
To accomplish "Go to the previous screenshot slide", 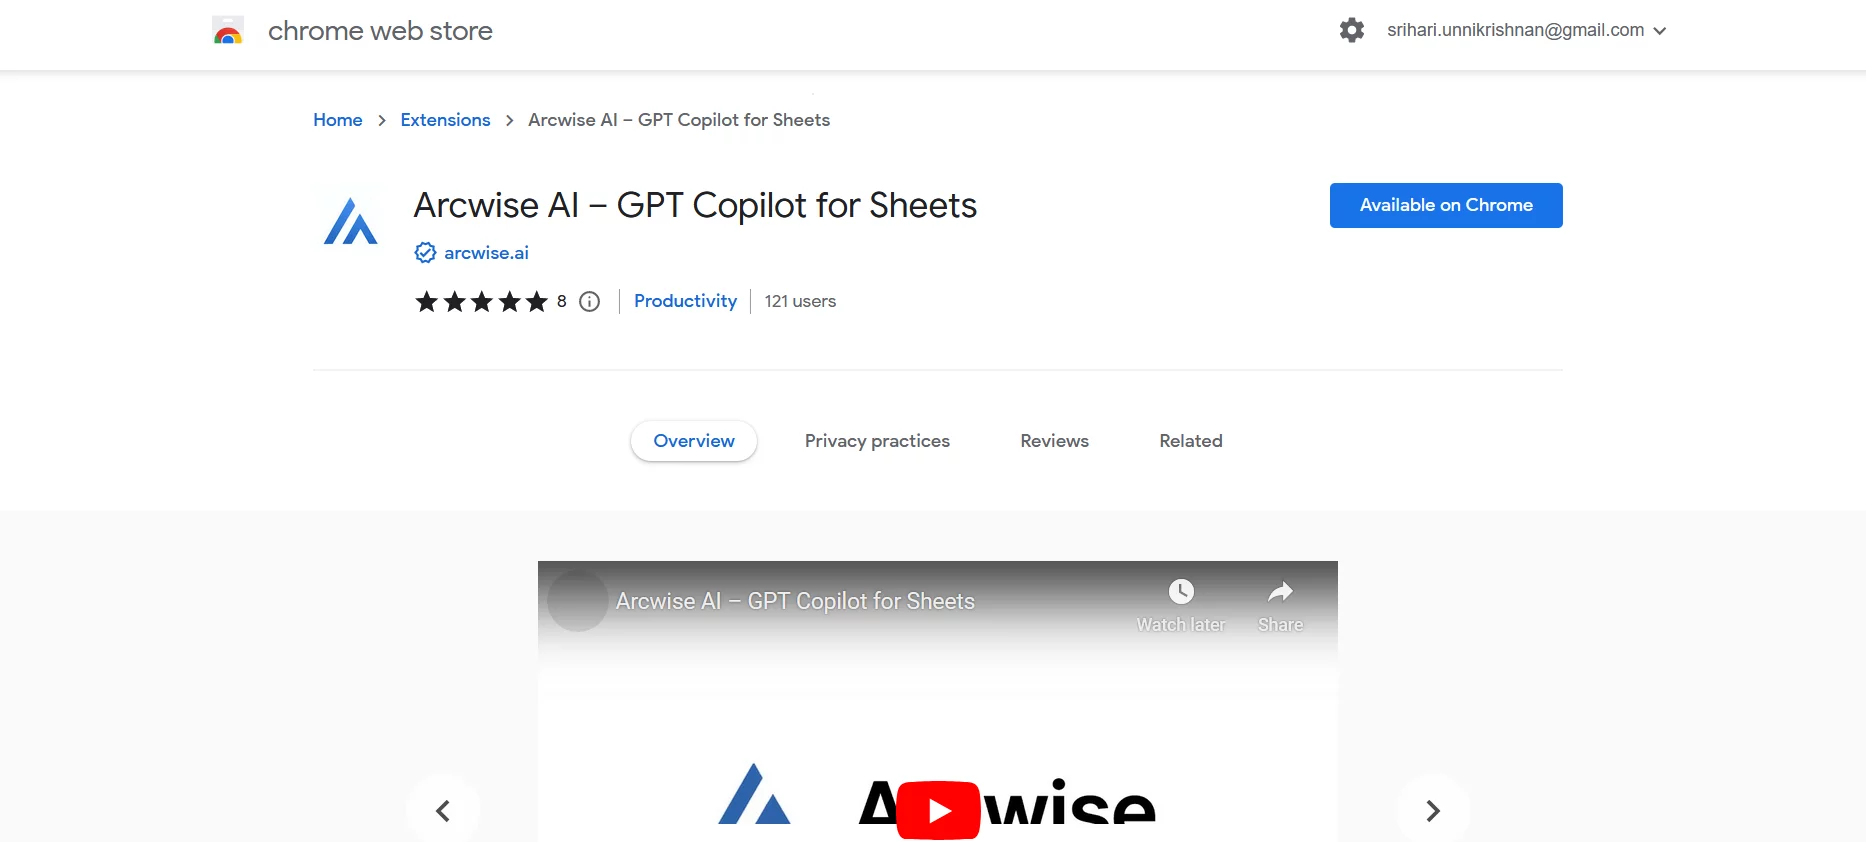I will pos(443,810).
